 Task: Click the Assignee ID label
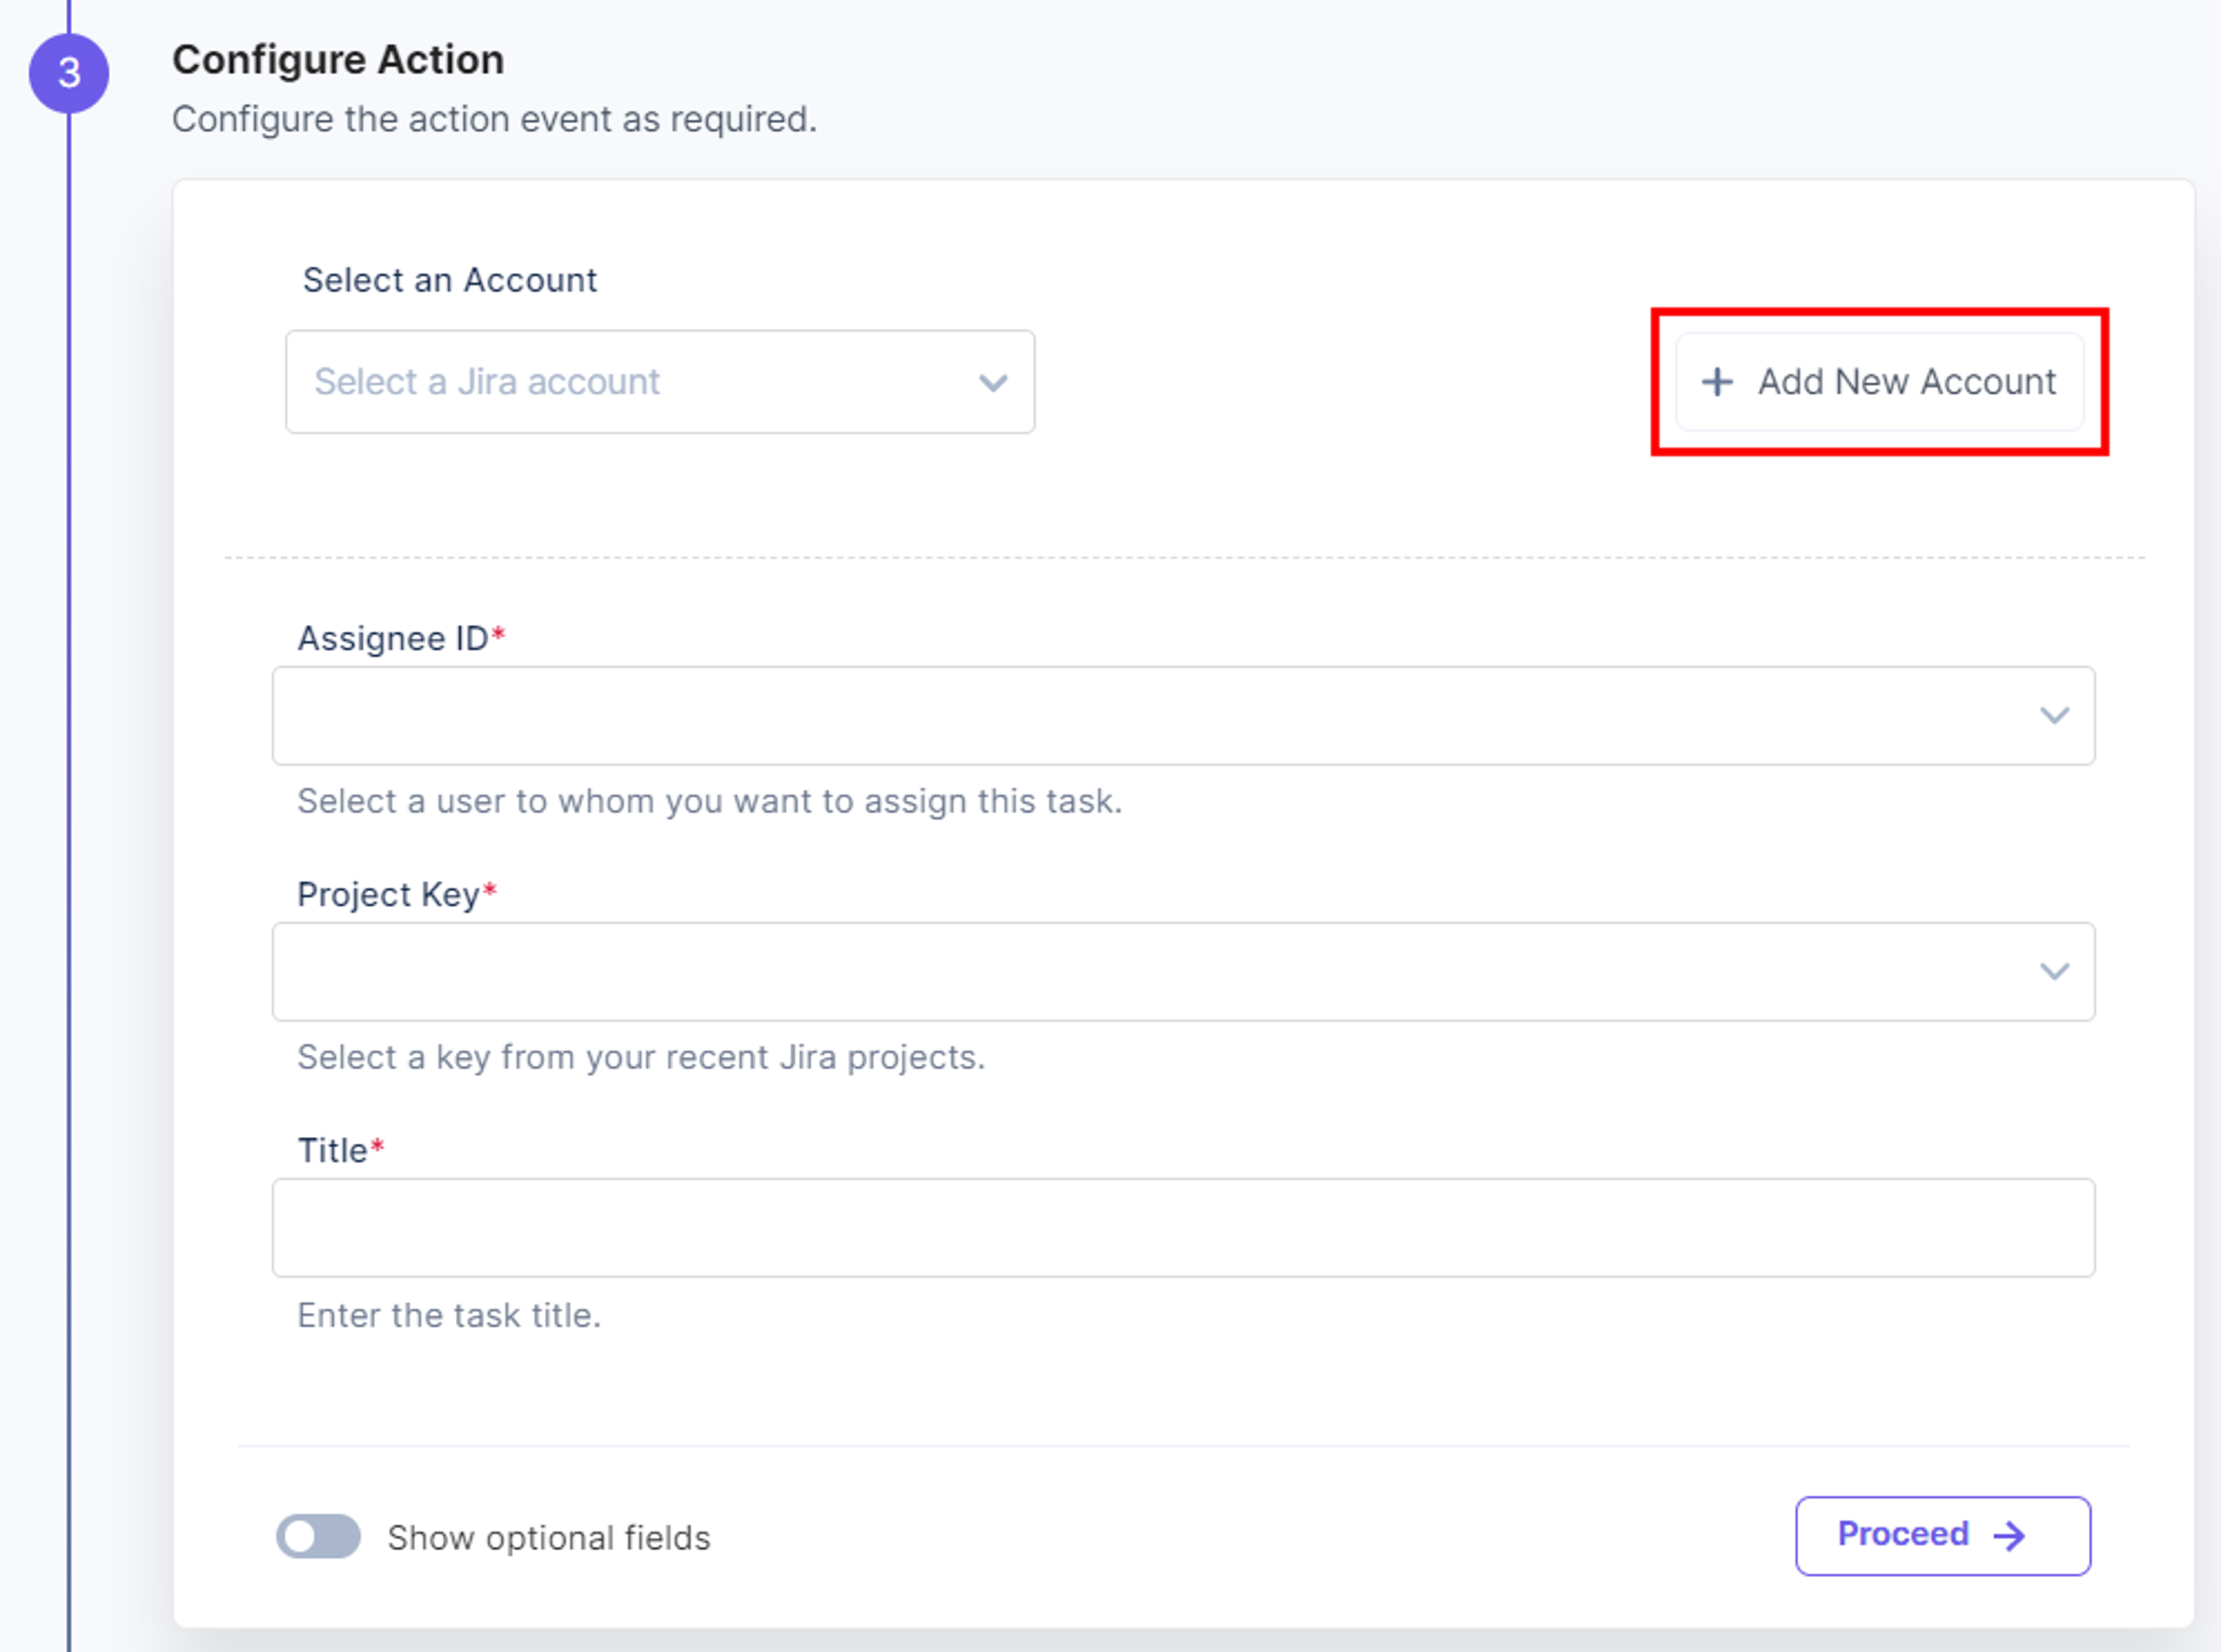[402, 638]
